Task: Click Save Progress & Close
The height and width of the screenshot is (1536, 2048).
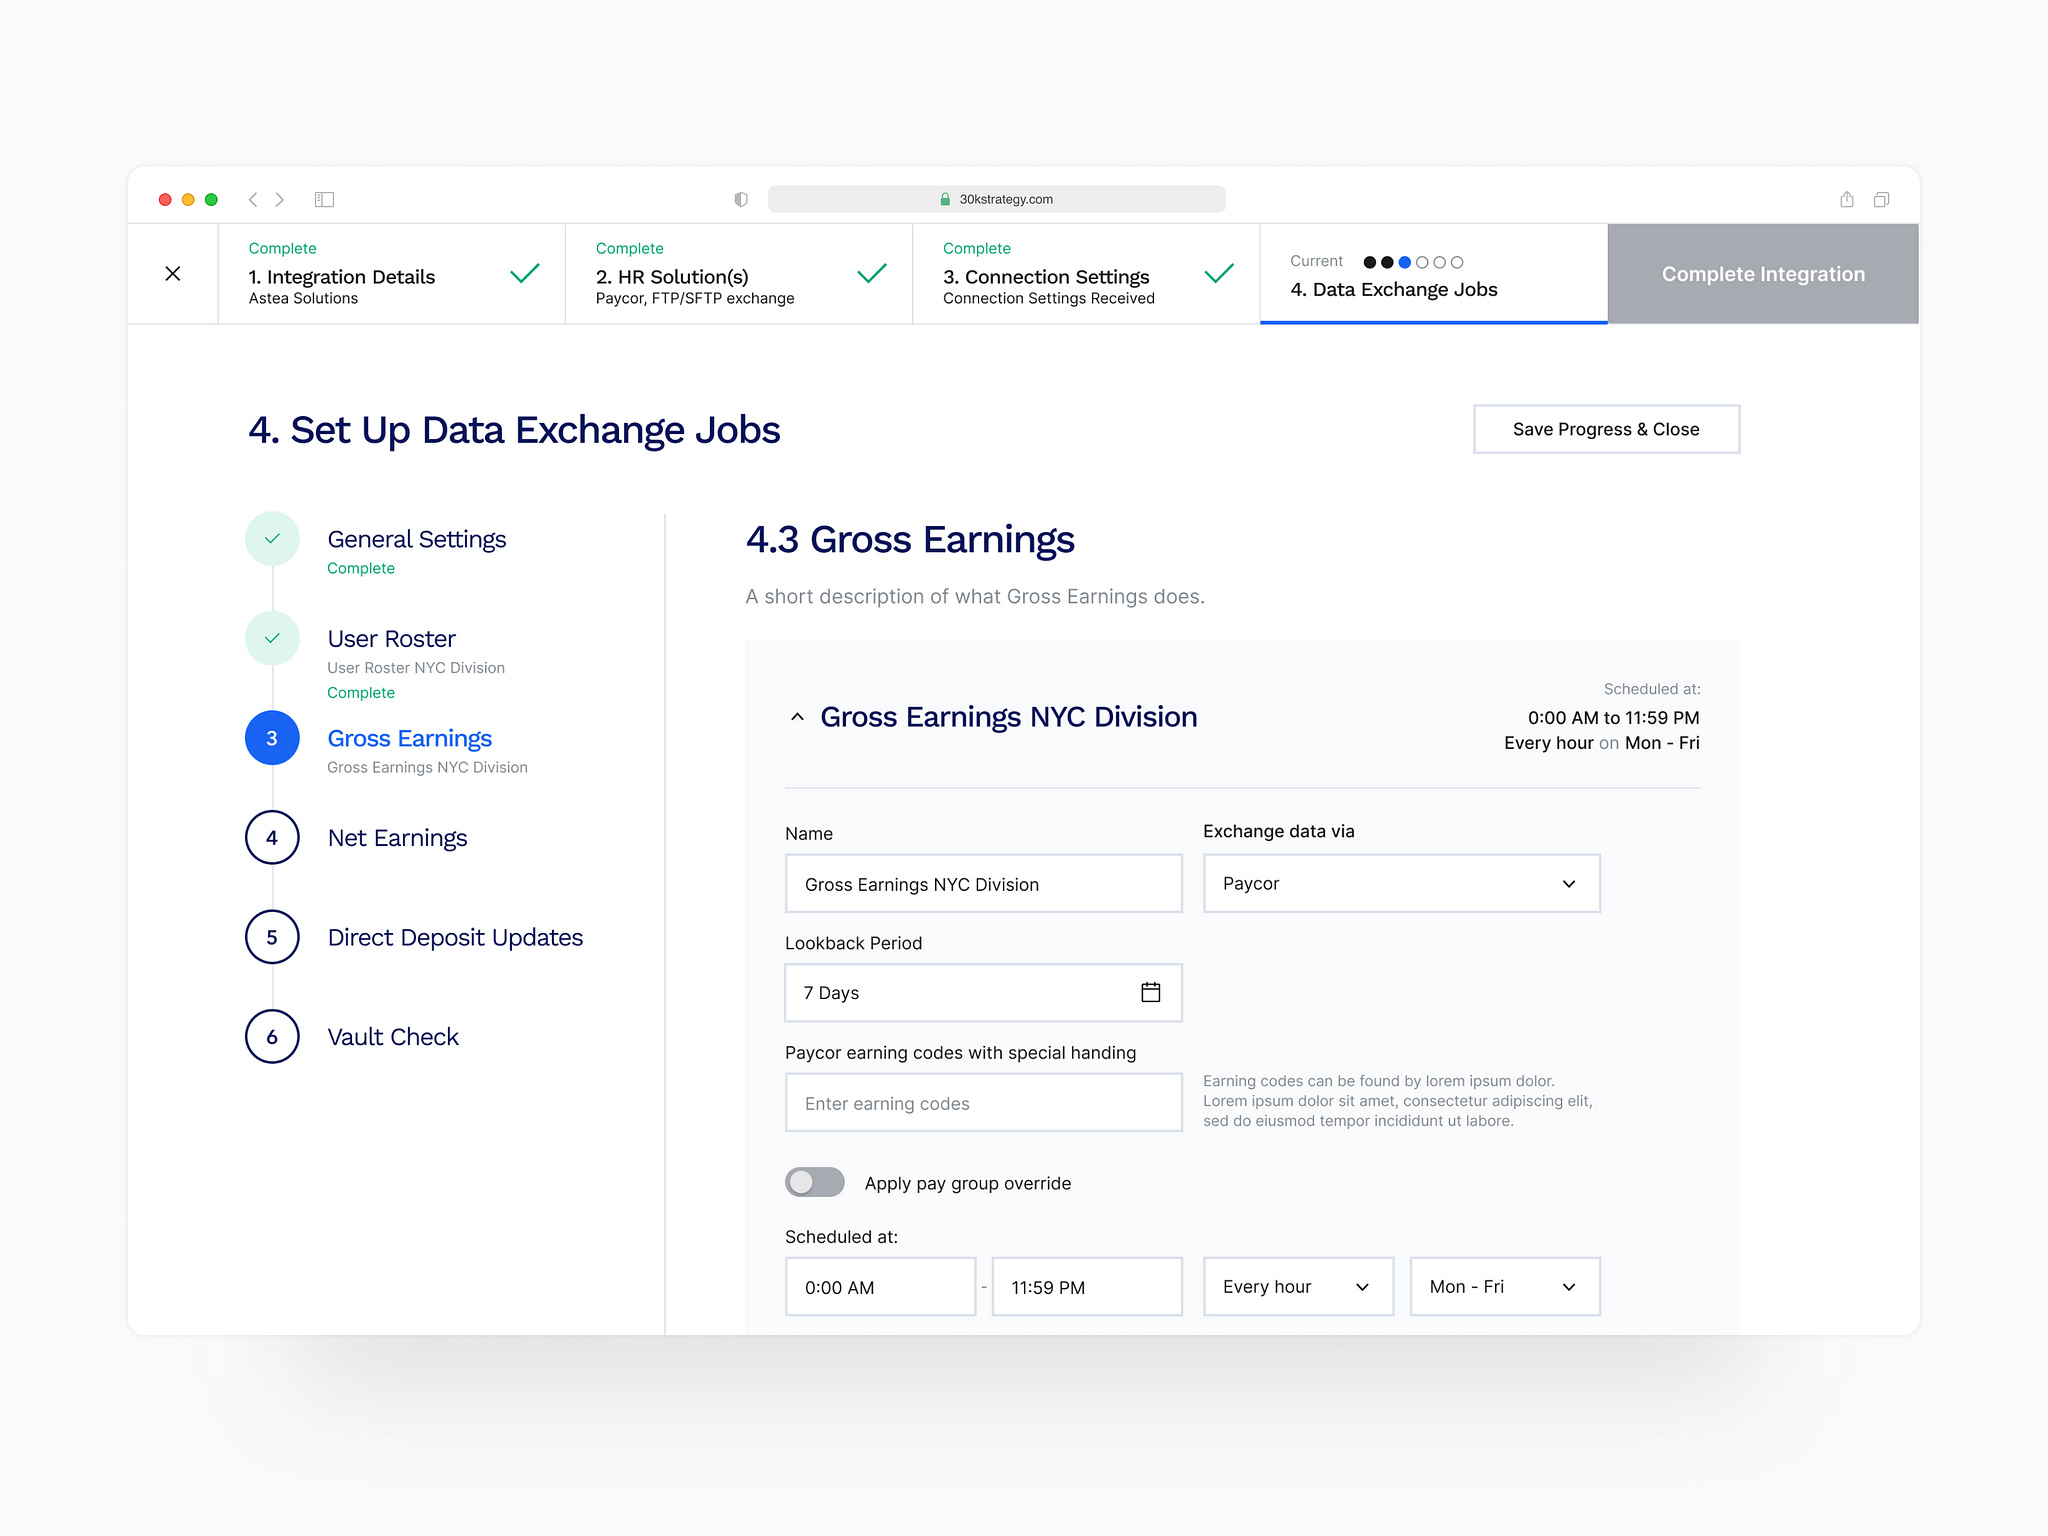Action: 1606,429
